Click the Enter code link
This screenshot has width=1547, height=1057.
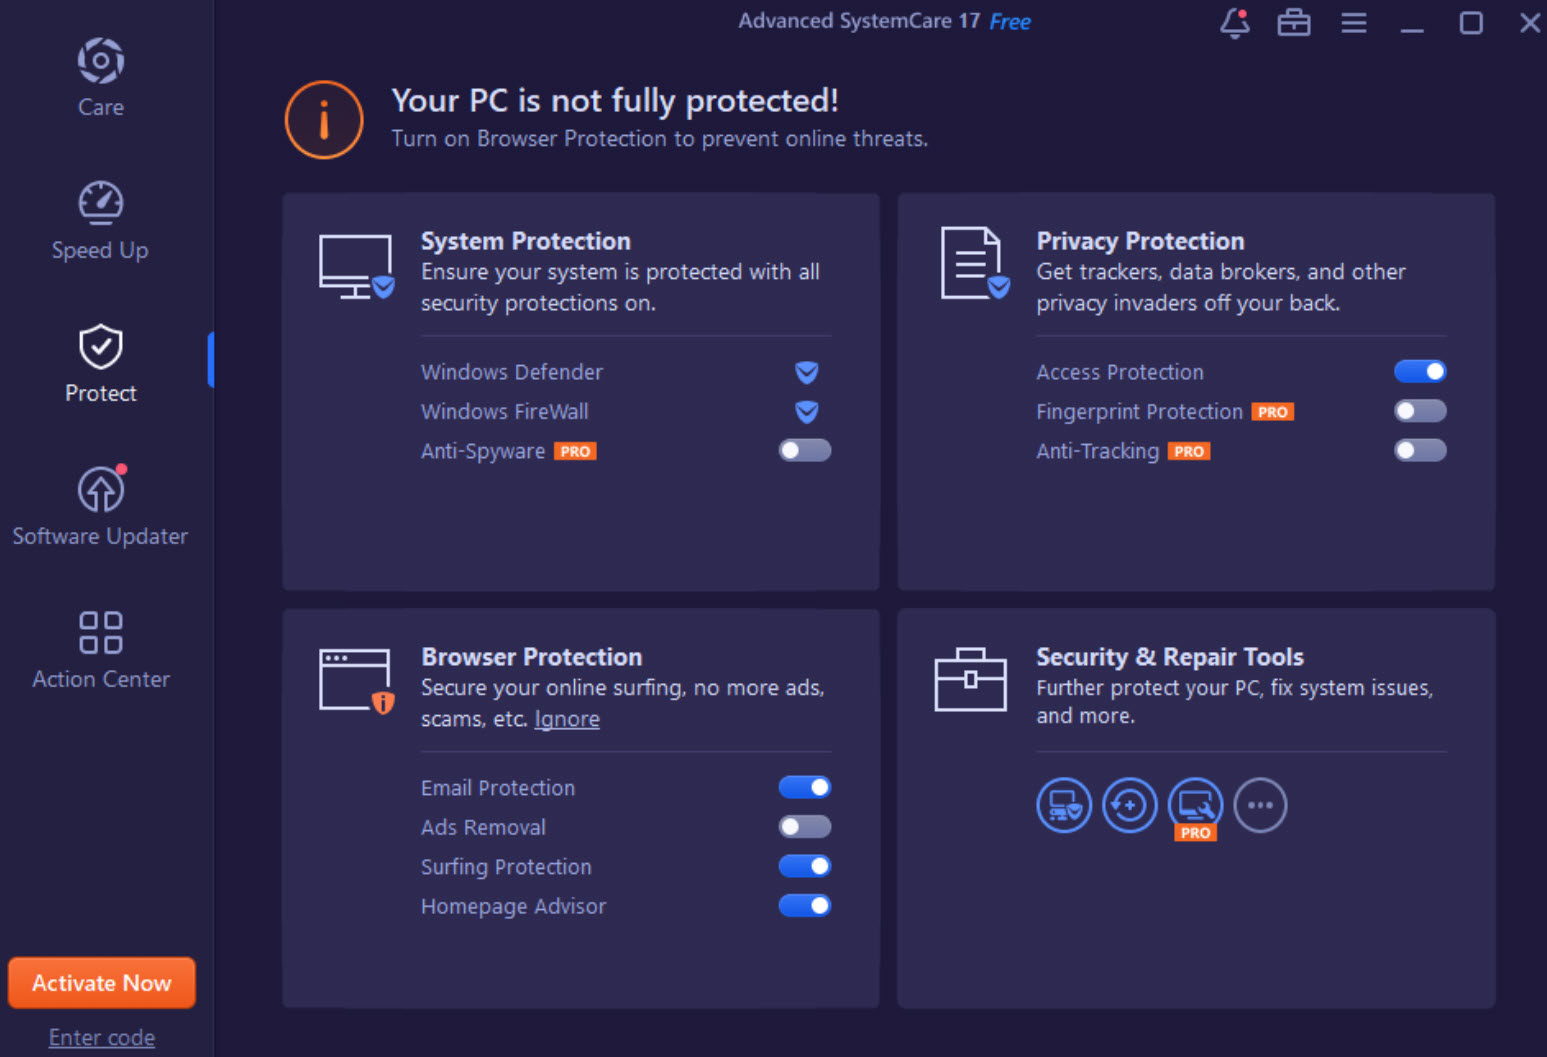tap(102, 1038)
